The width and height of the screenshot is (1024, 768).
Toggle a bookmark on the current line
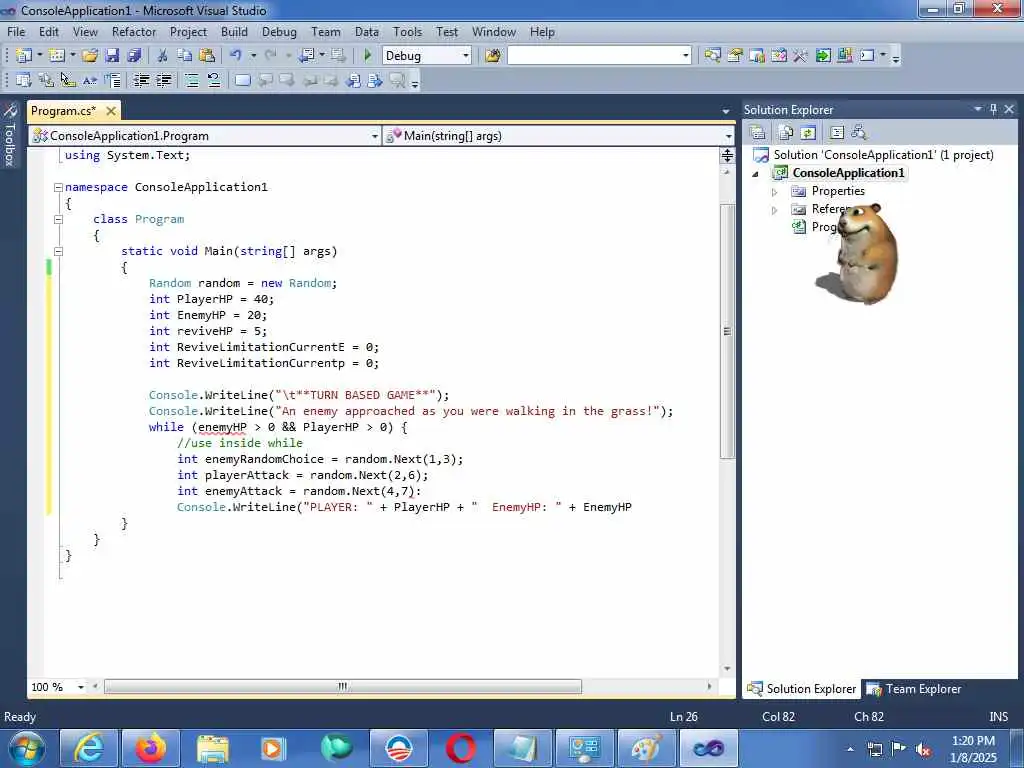click(242, 80)
